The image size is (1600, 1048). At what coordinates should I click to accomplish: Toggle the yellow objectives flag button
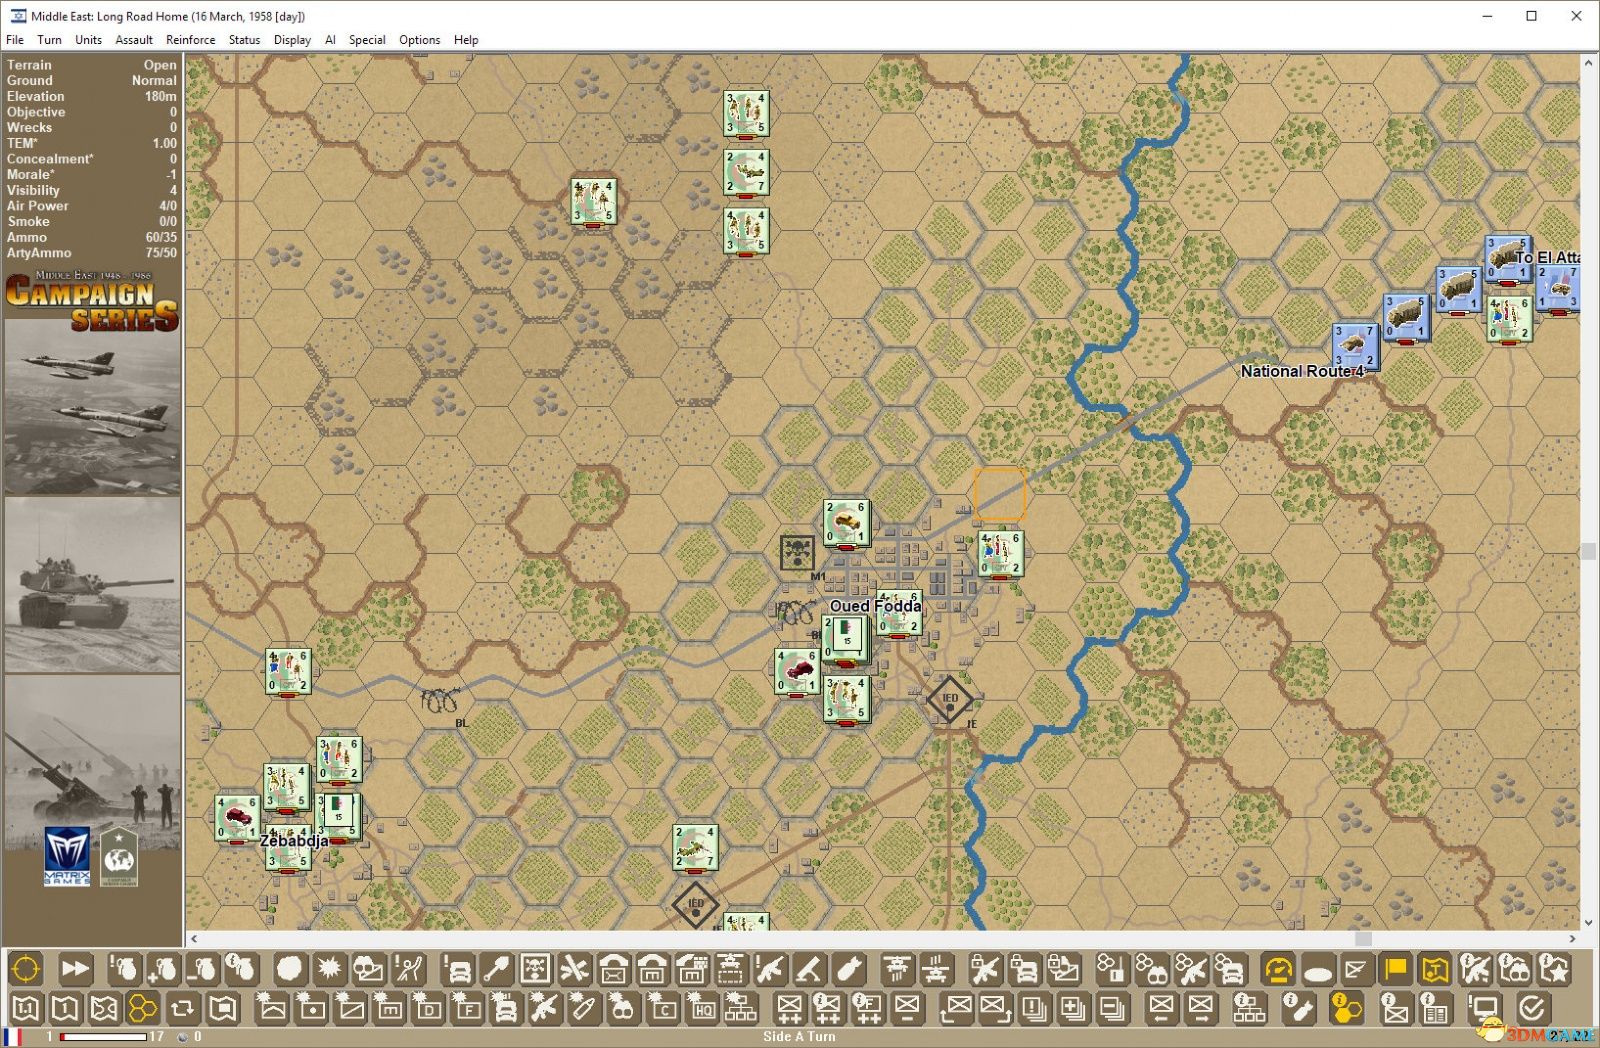[1395, 969]
